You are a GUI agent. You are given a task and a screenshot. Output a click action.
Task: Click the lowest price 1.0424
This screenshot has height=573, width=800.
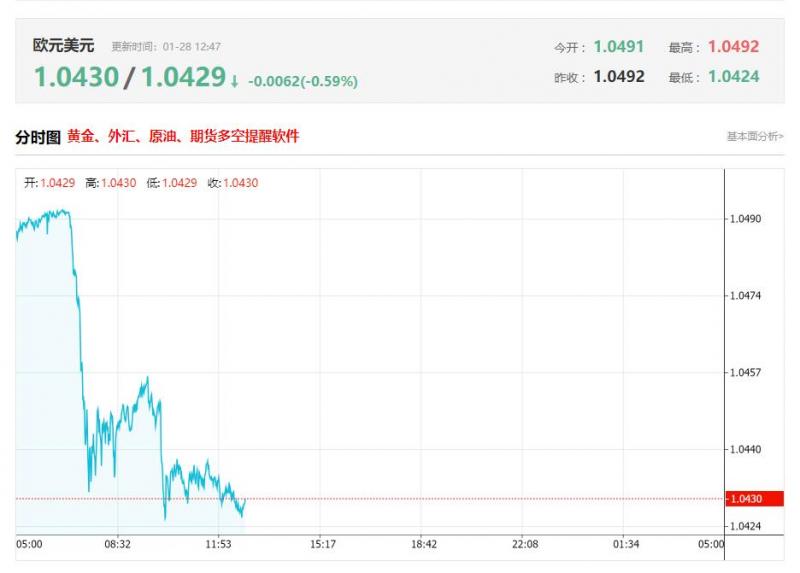[x=734, y=77]
